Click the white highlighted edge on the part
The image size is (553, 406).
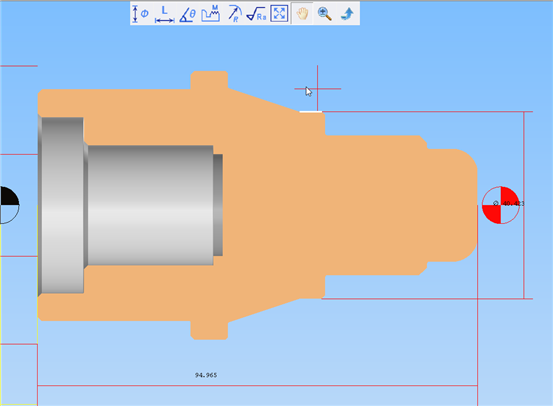point(311,112)
